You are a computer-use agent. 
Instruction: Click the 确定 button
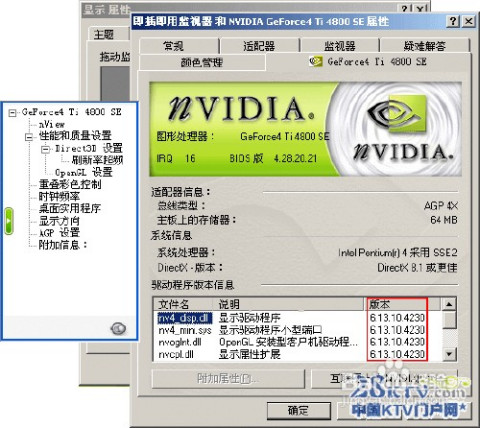click(x=298, y=410)
